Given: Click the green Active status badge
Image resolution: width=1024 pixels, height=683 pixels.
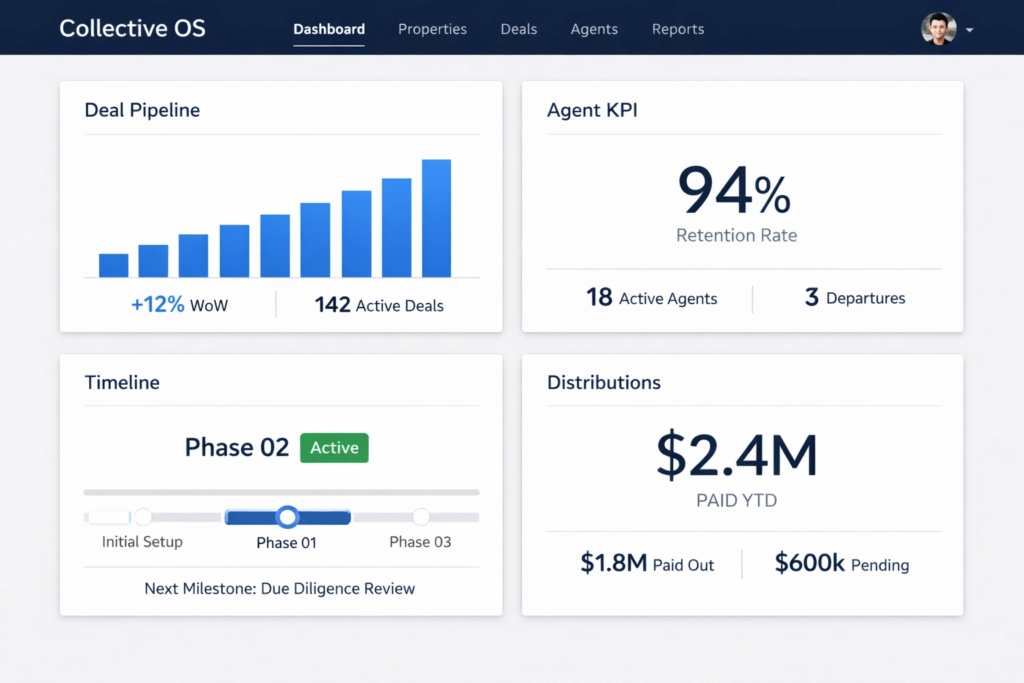Looking at the screenshot, I should point(334,448).
